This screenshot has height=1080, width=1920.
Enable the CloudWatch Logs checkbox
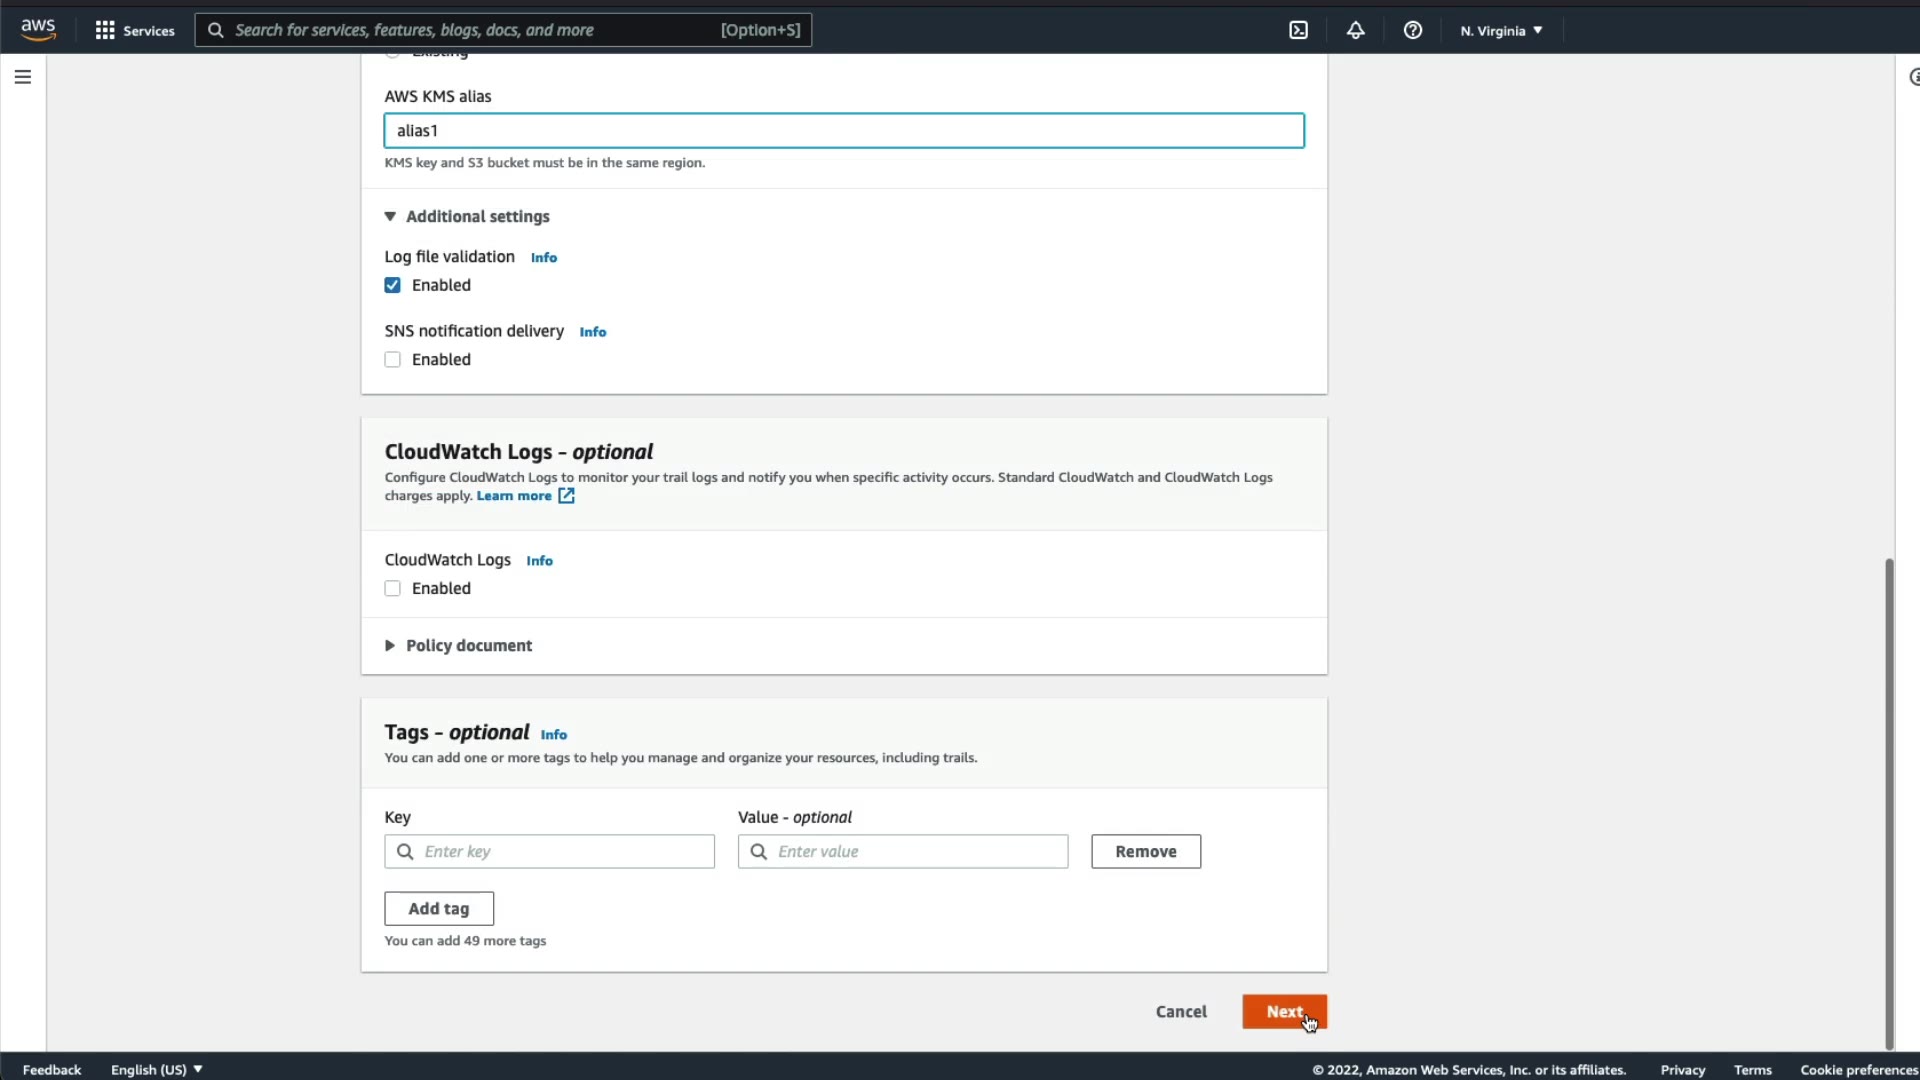pos(393,589)
